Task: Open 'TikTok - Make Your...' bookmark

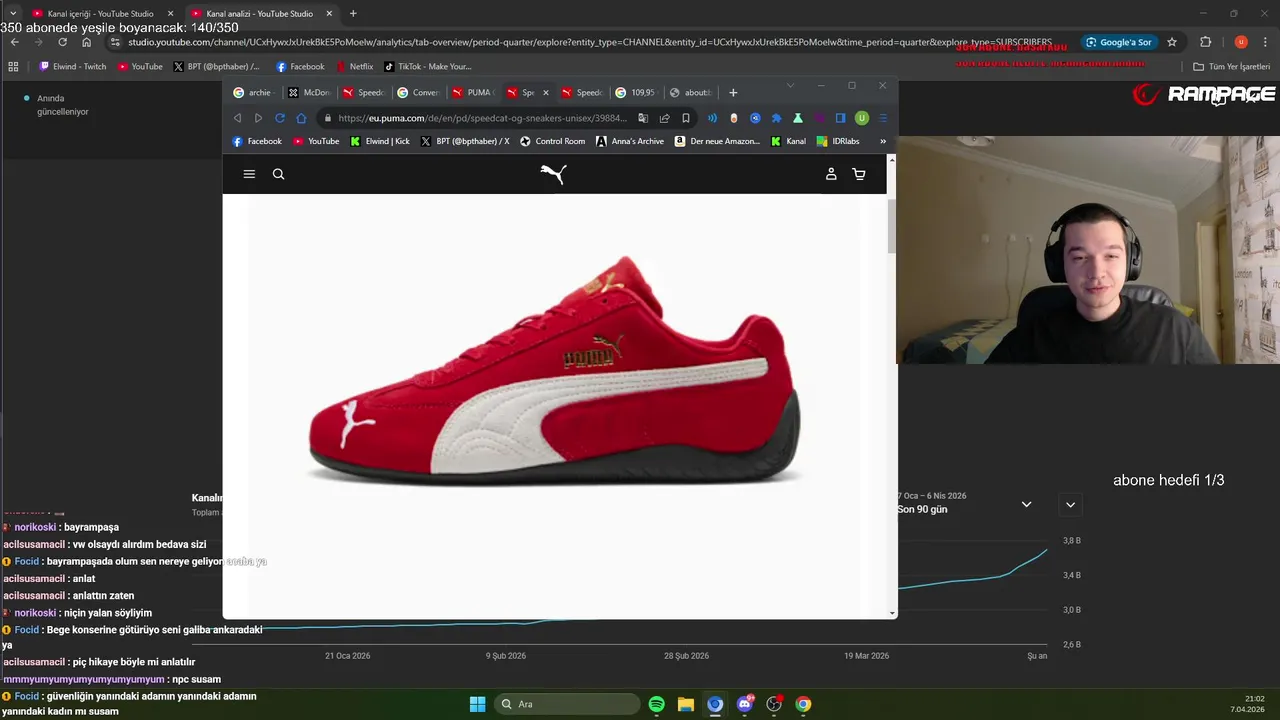Action: click(427, 66)
